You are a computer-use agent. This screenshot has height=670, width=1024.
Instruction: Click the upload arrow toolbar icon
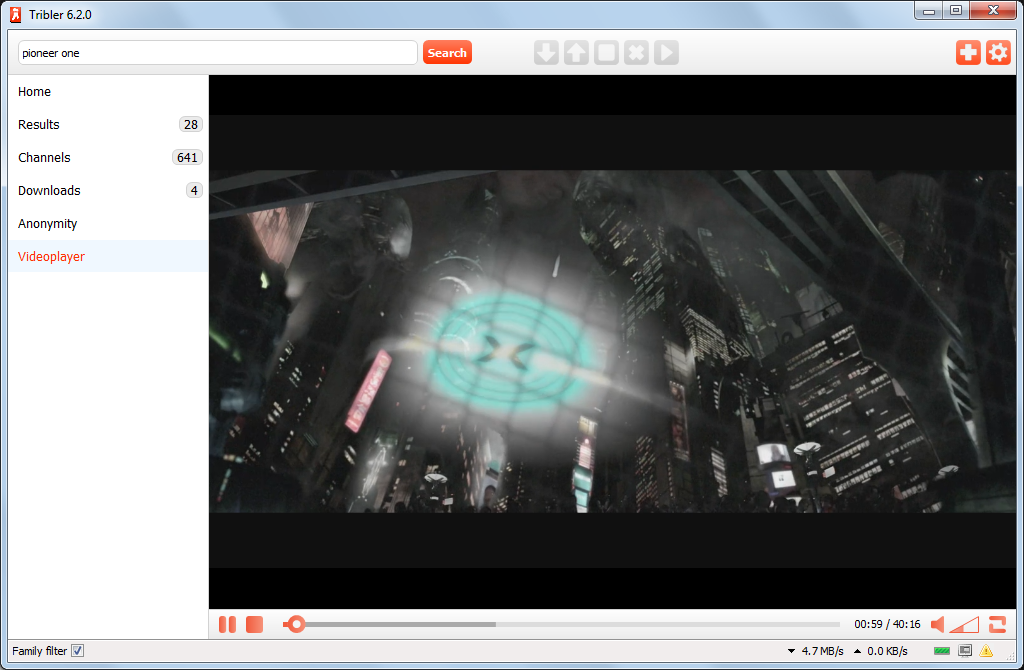pyautogui.click(x=576, y=53)
